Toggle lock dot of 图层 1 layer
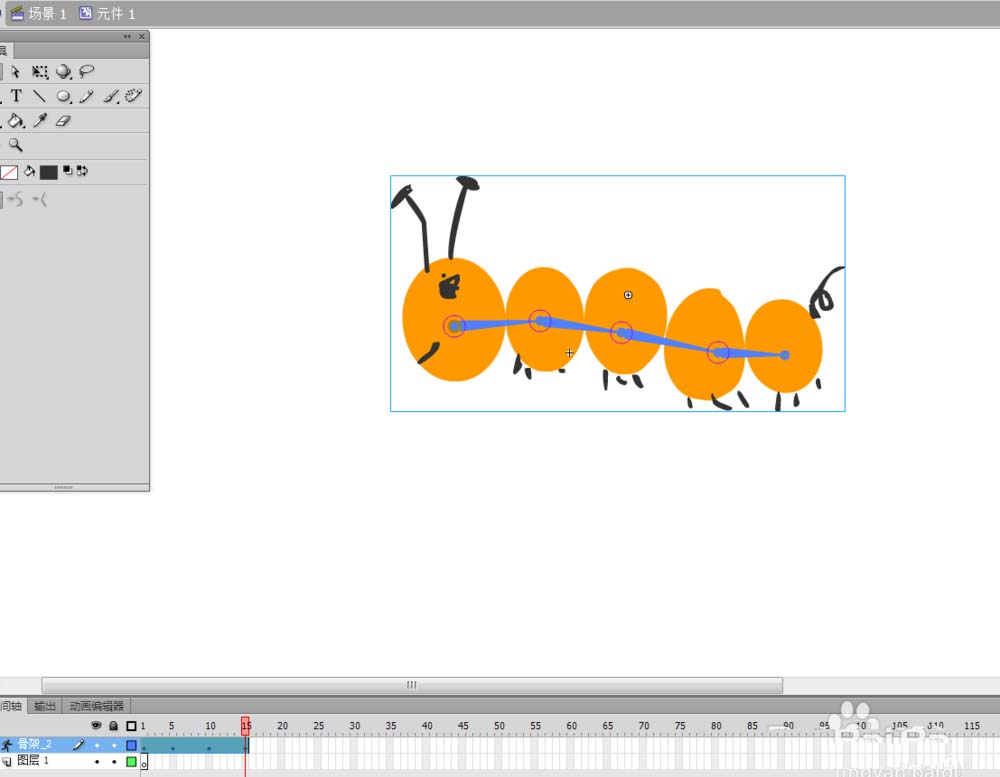Image resolution: width=1000 pixels, height=777 pixels. pos(114,762)
